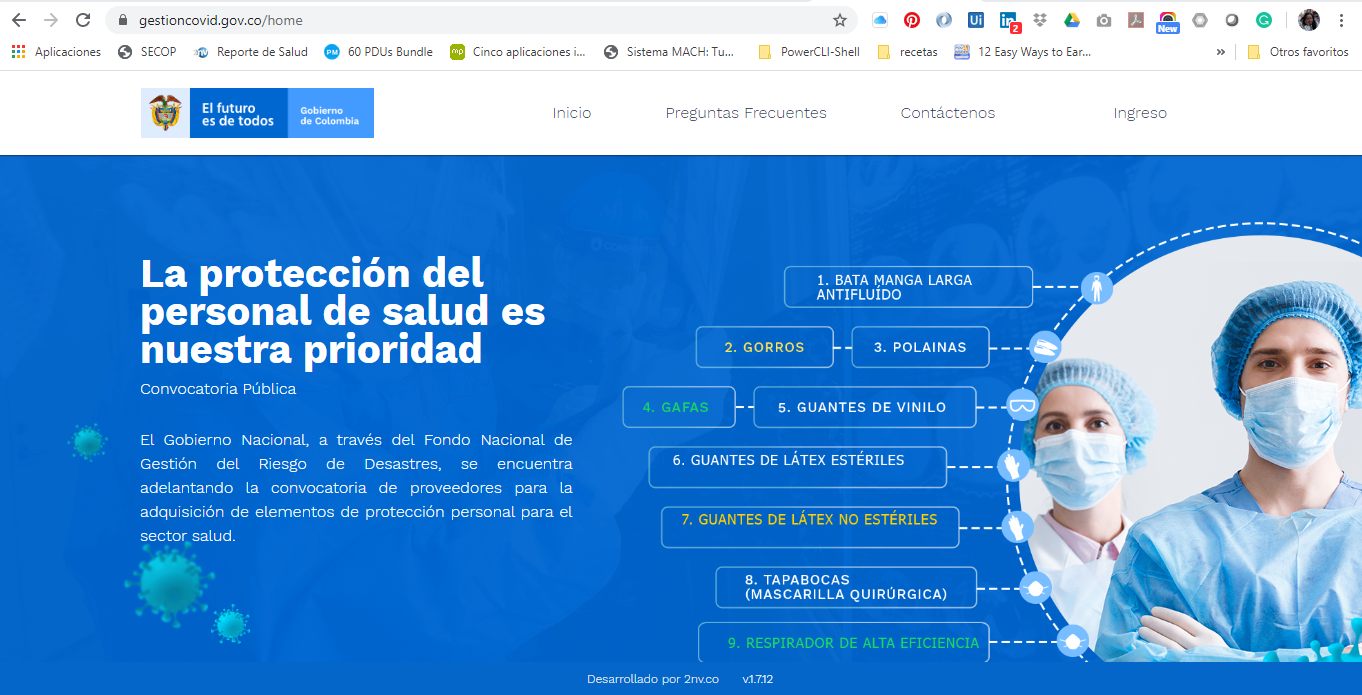Screen dimensions: 1362x695
Task: View site security padlock info
Action: click(124, 20)
